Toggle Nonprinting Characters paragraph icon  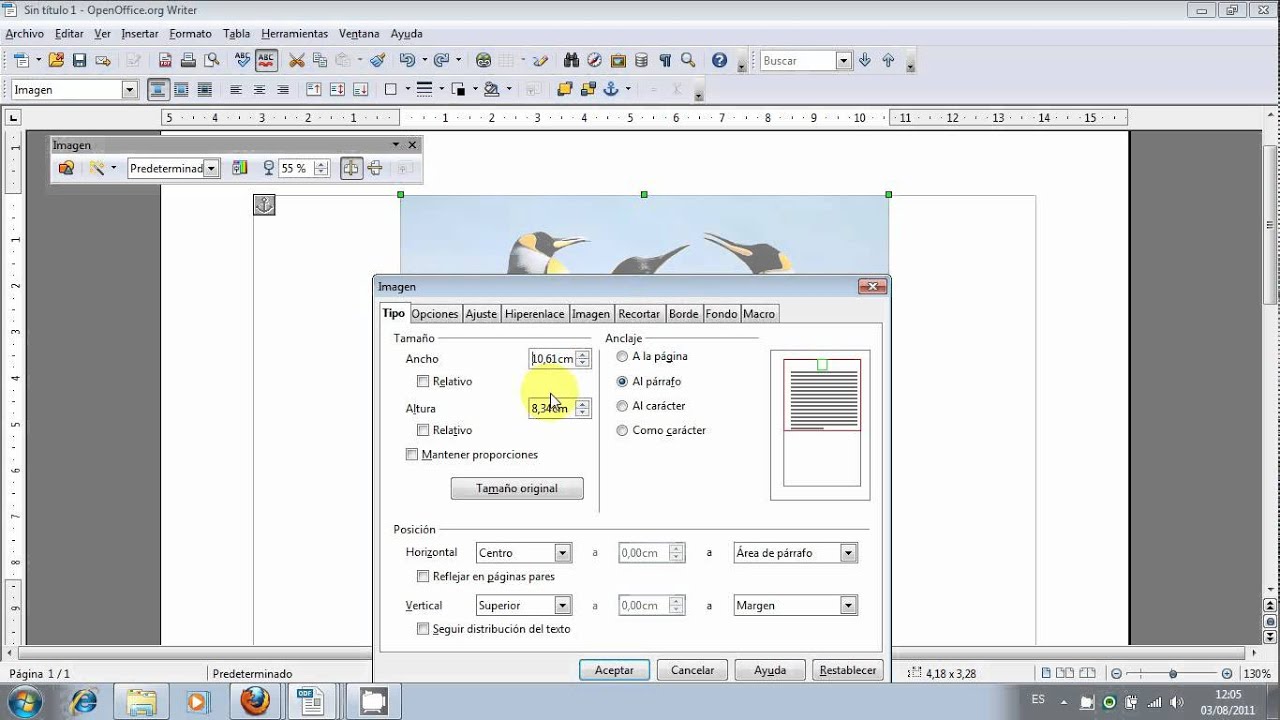665,61
